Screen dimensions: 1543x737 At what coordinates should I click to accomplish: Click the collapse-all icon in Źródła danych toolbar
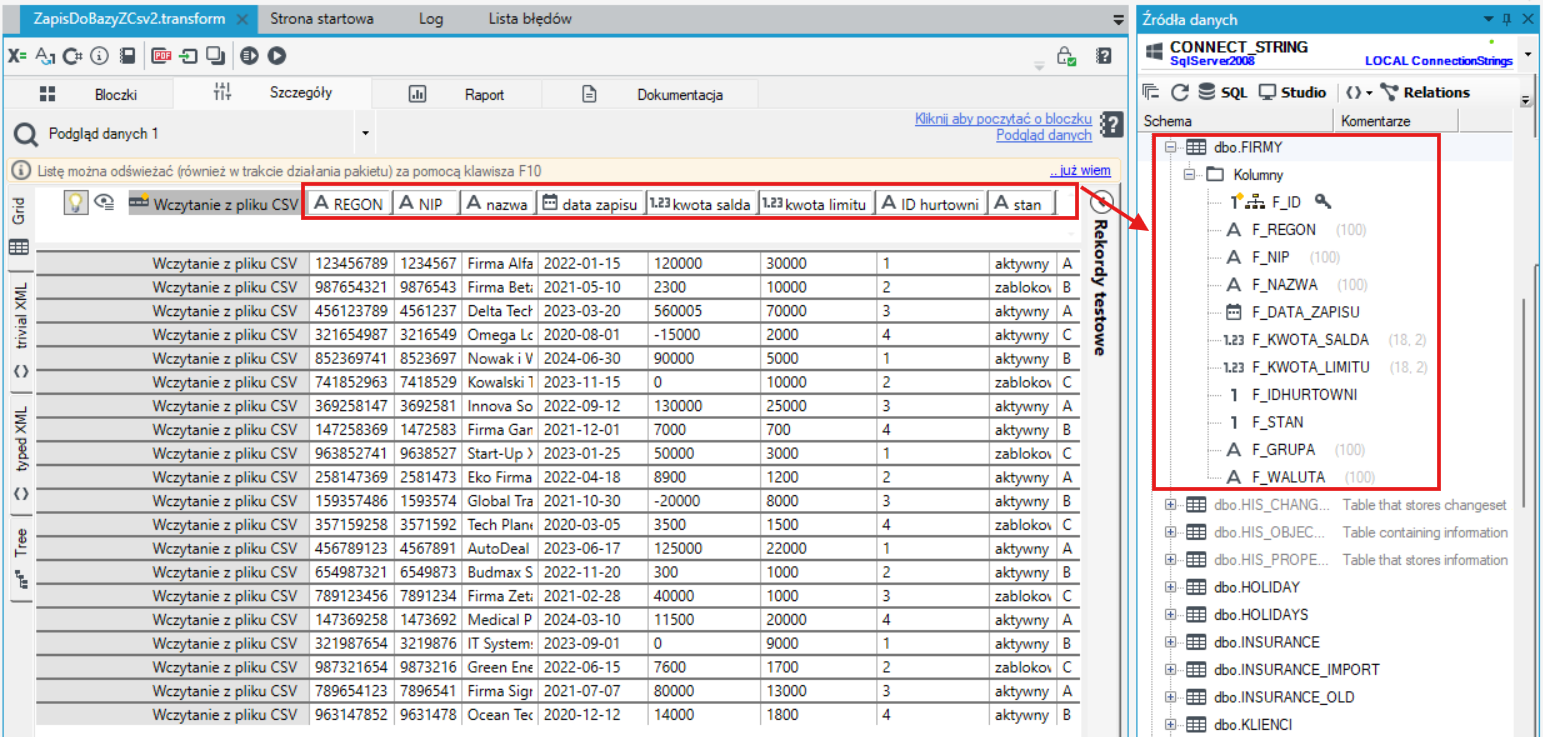tap(1151, 92)
